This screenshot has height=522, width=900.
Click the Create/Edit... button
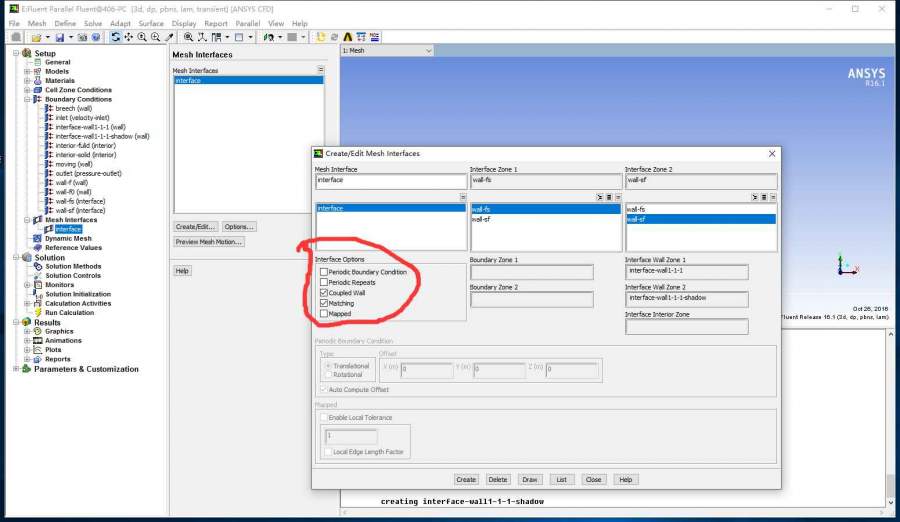click(196, 226)
